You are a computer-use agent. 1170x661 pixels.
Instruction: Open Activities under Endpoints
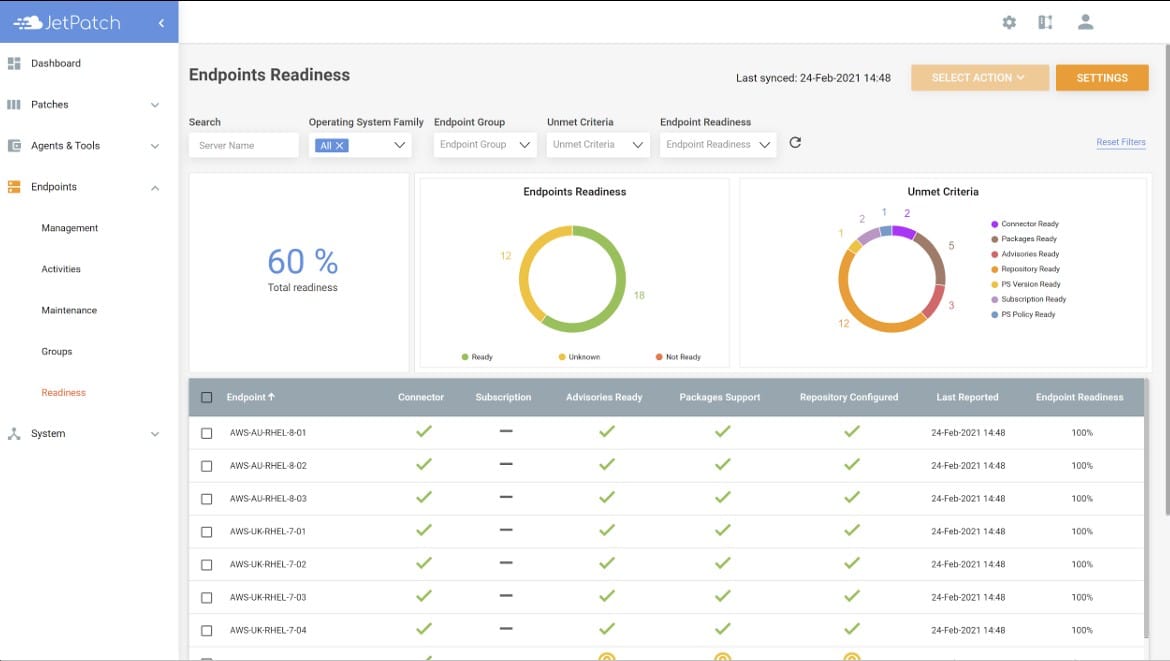60,269
